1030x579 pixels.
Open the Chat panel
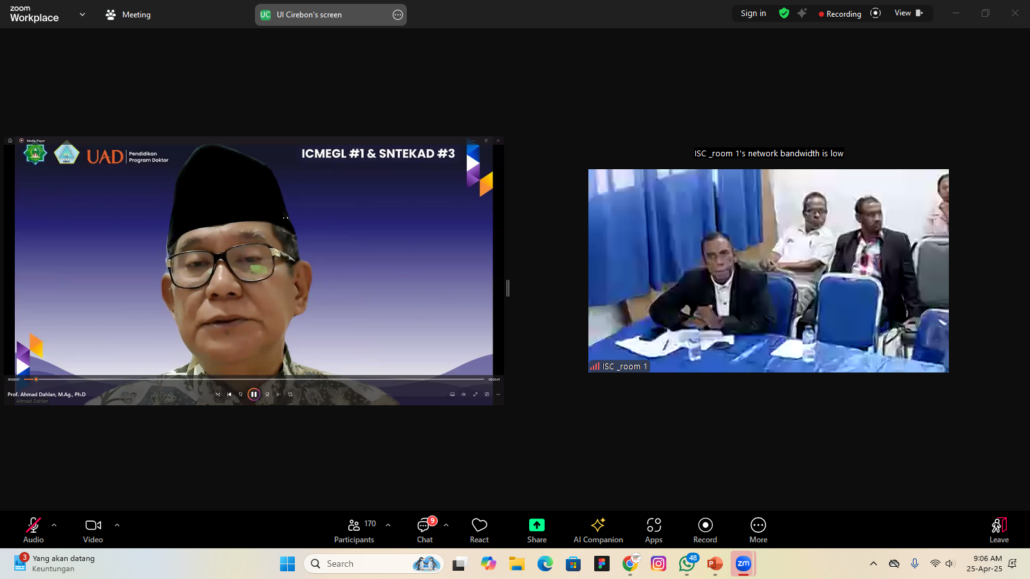click(x=425, y=529)
